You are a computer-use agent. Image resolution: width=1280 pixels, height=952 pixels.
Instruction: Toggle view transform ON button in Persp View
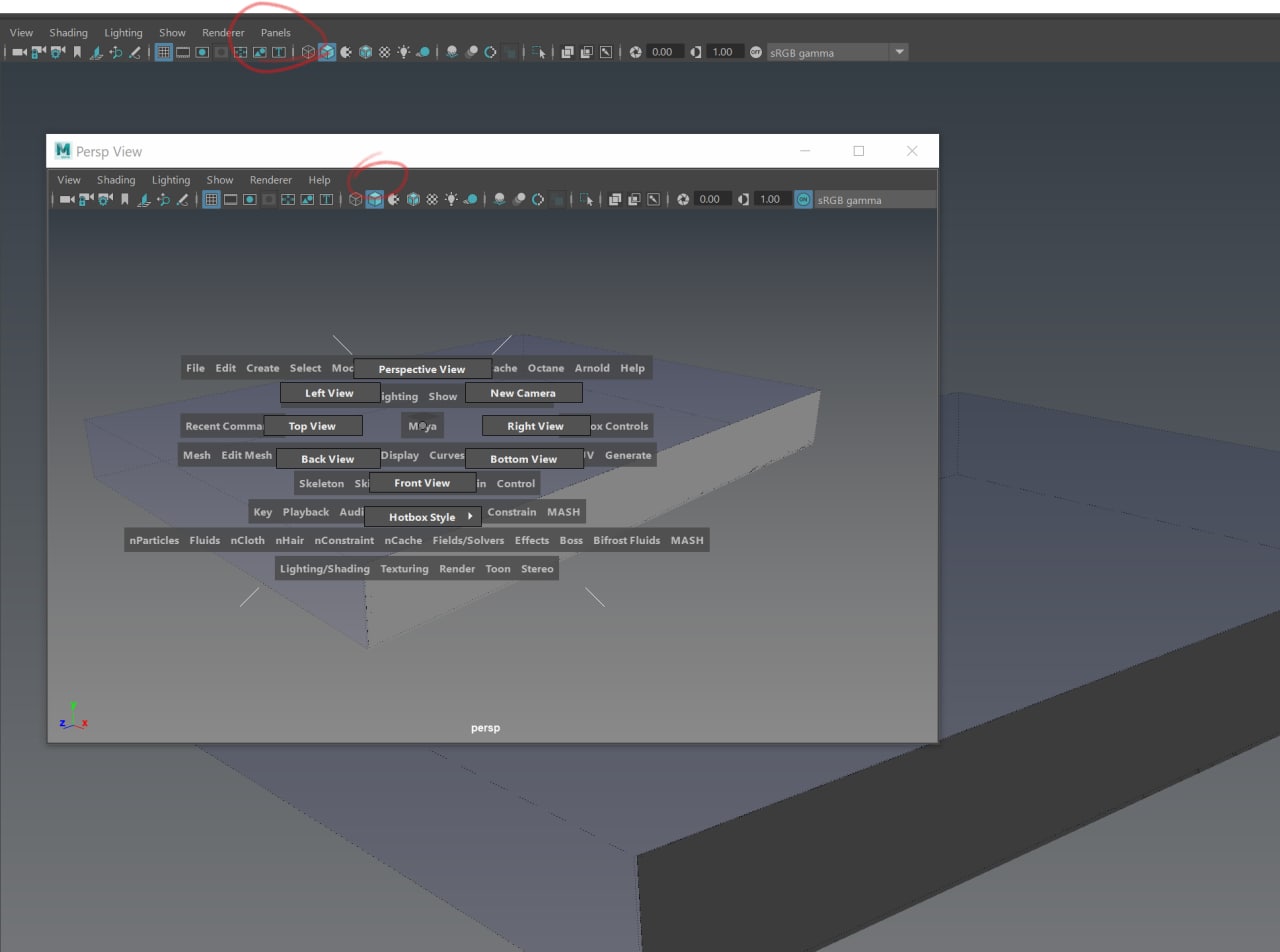click(803, 200)
